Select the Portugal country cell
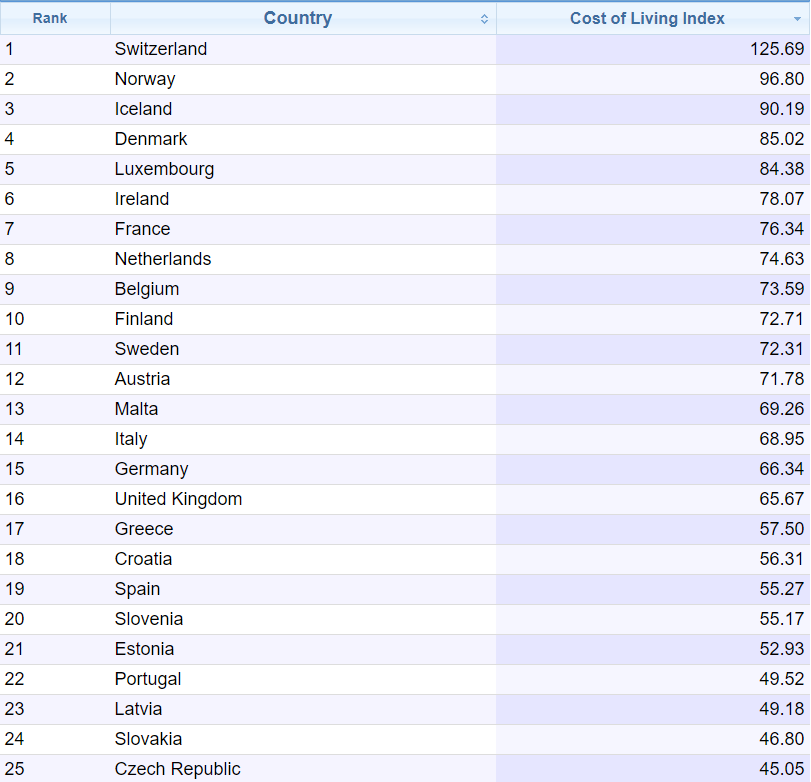 pyautogui.click(x=148, y=679)
